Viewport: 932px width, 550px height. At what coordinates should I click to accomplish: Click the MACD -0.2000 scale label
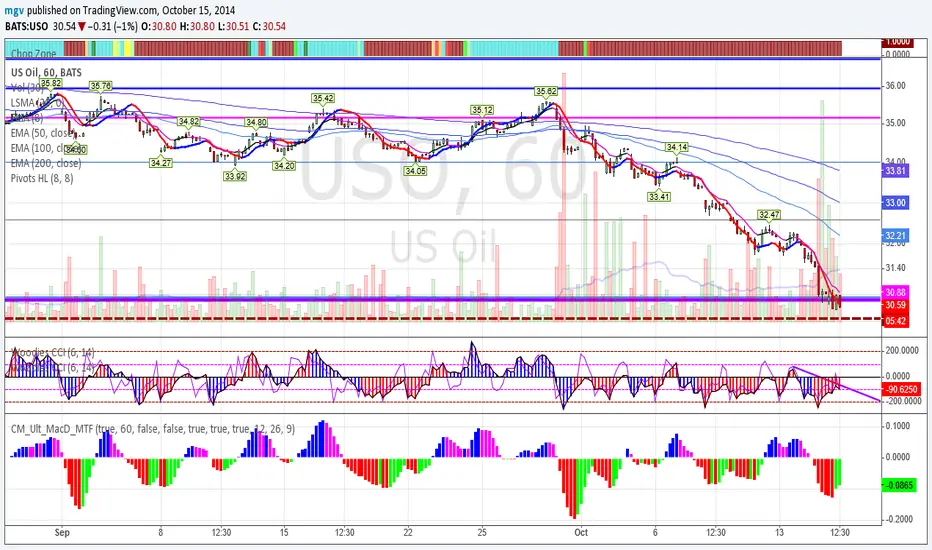[x=897, y=519]
